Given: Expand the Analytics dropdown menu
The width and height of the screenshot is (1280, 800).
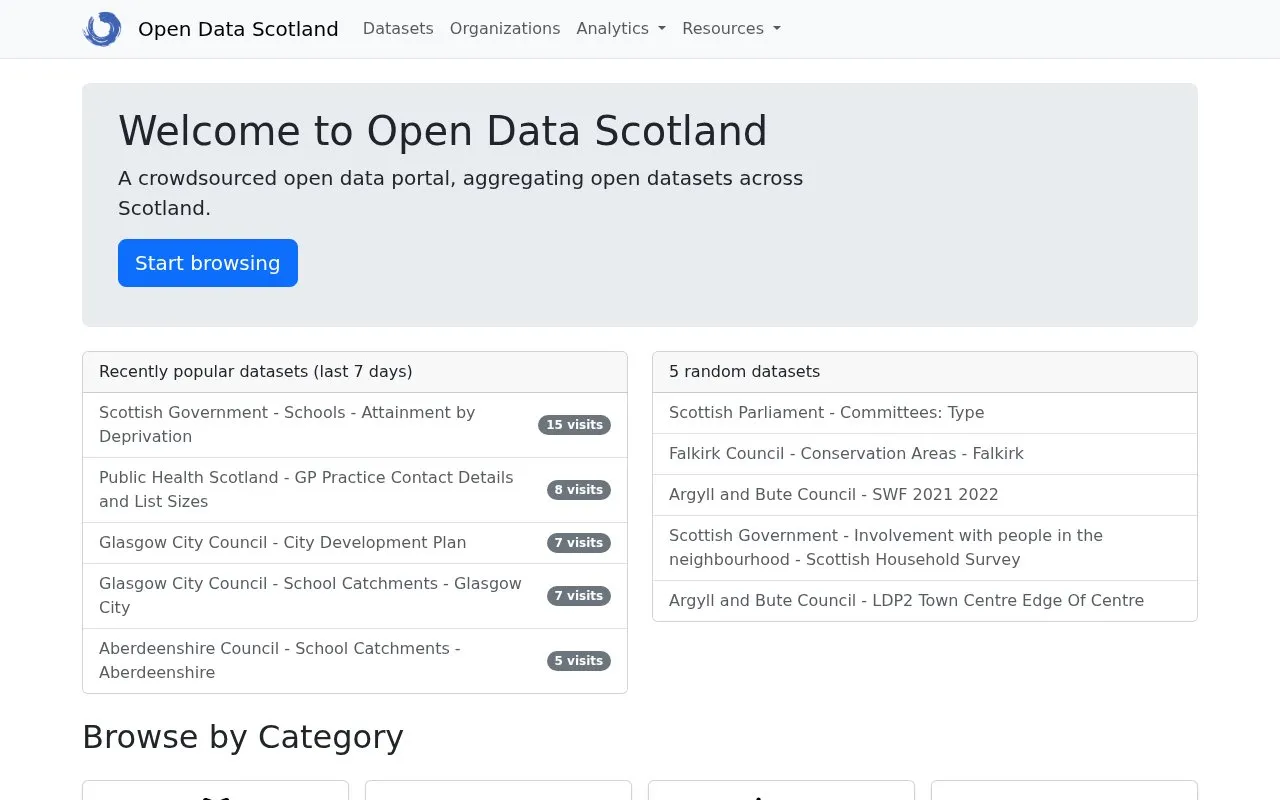Looking at the screenshot, I should 621,29.
